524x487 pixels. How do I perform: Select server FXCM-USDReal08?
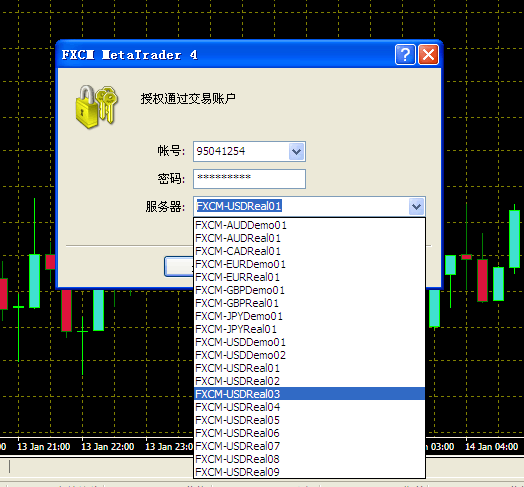(x=309, y=459)
